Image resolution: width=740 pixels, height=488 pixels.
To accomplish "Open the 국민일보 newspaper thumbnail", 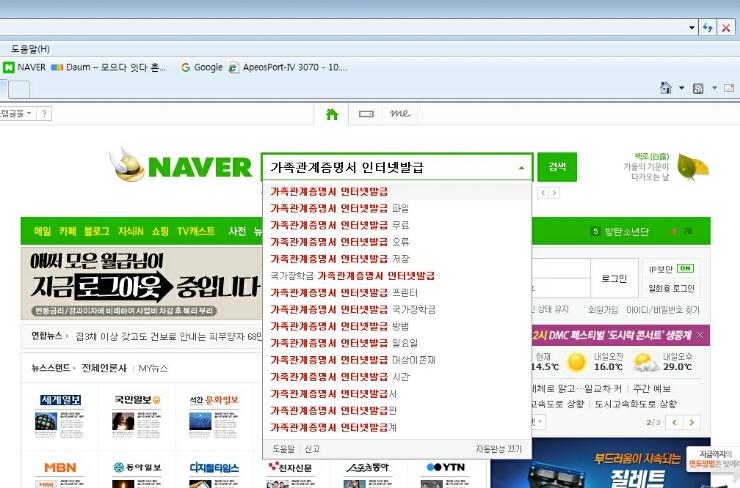I will click(x=137, y=416).
